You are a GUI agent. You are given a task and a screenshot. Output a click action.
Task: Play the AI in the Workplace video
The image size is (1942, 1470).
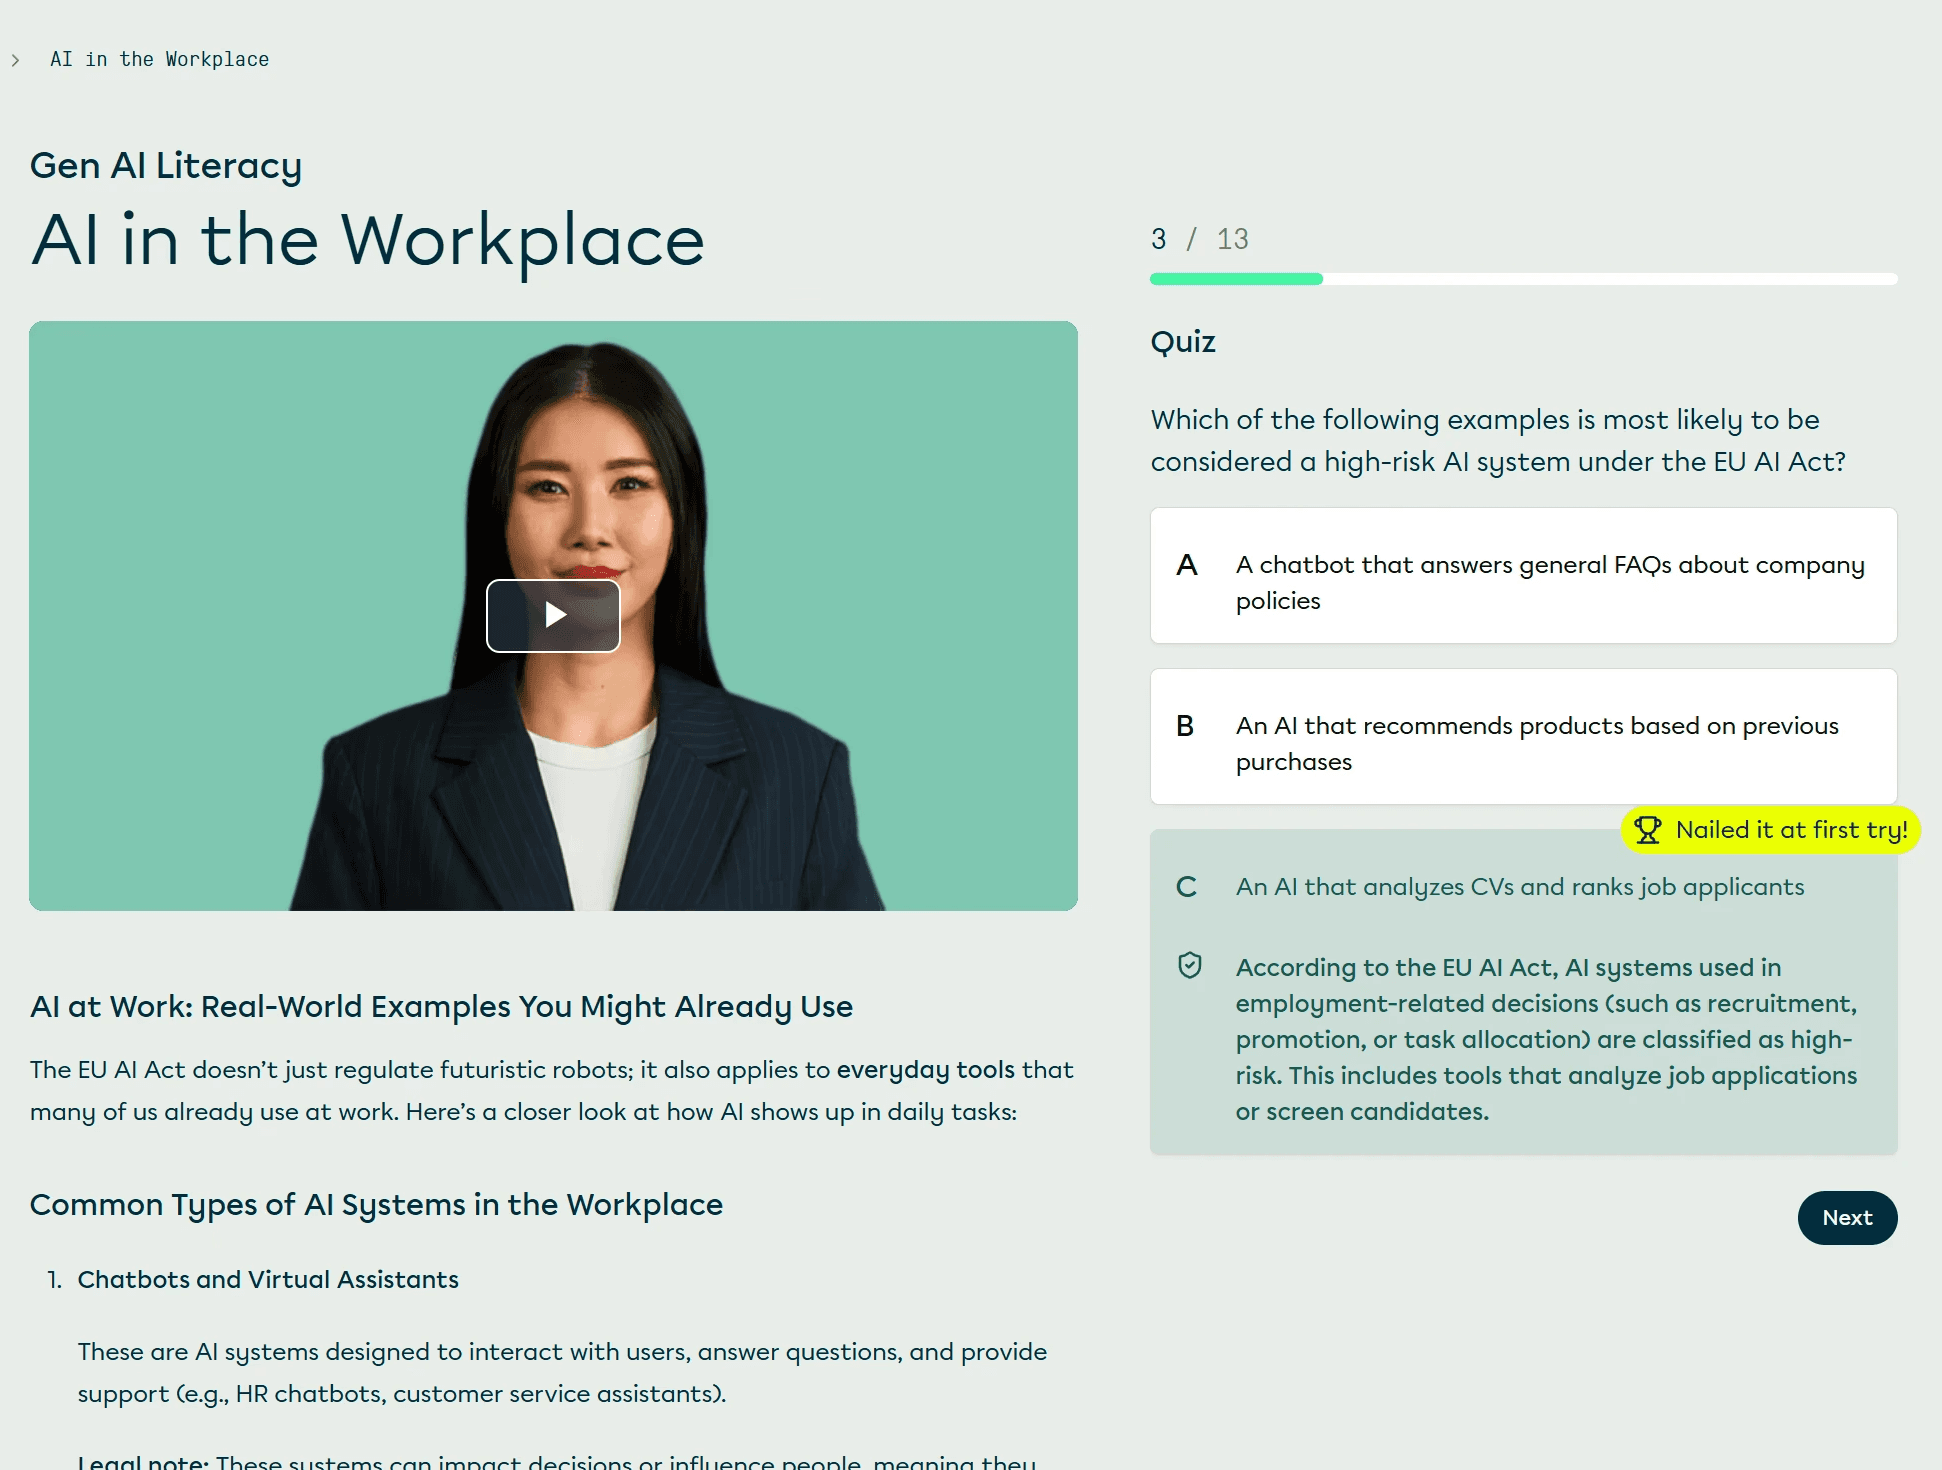553,615
